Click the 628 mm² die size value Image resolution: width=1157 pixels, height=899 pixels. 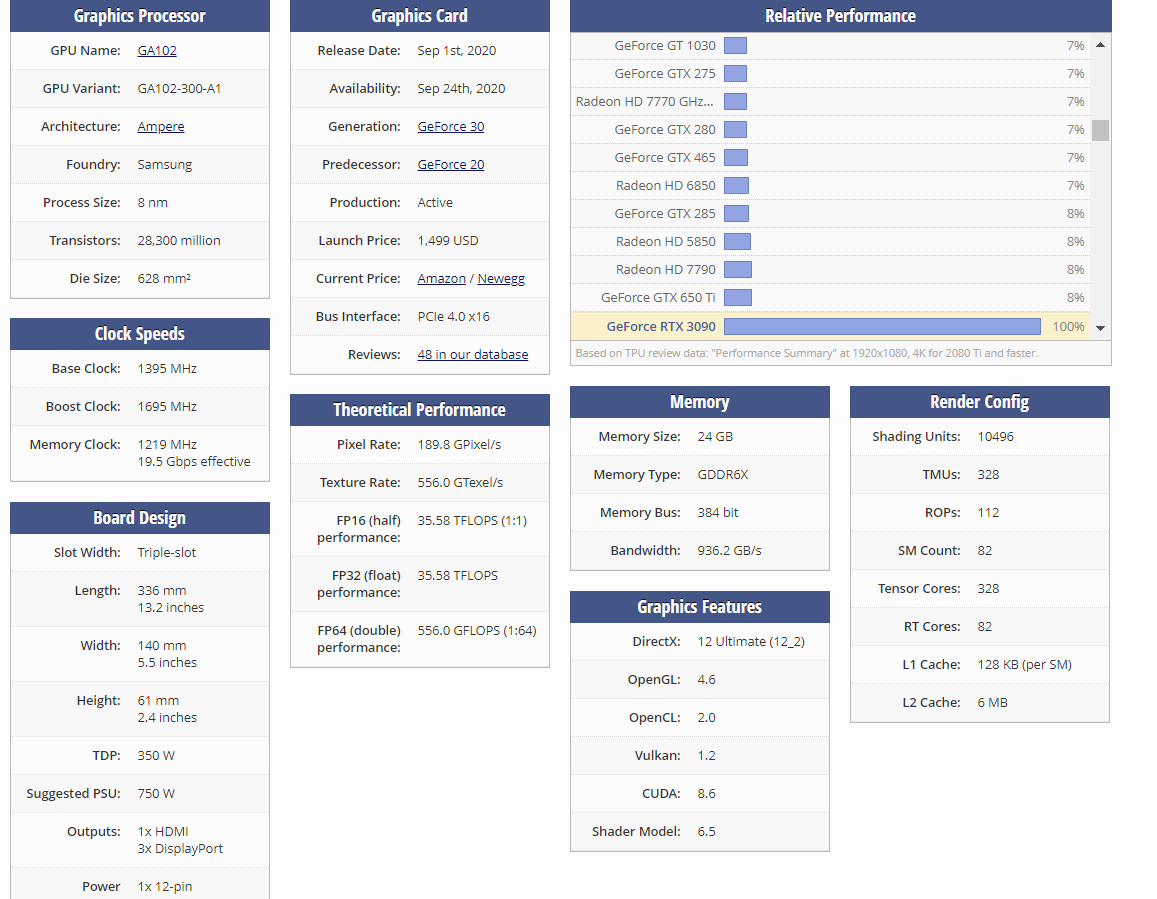click(164, 278)
